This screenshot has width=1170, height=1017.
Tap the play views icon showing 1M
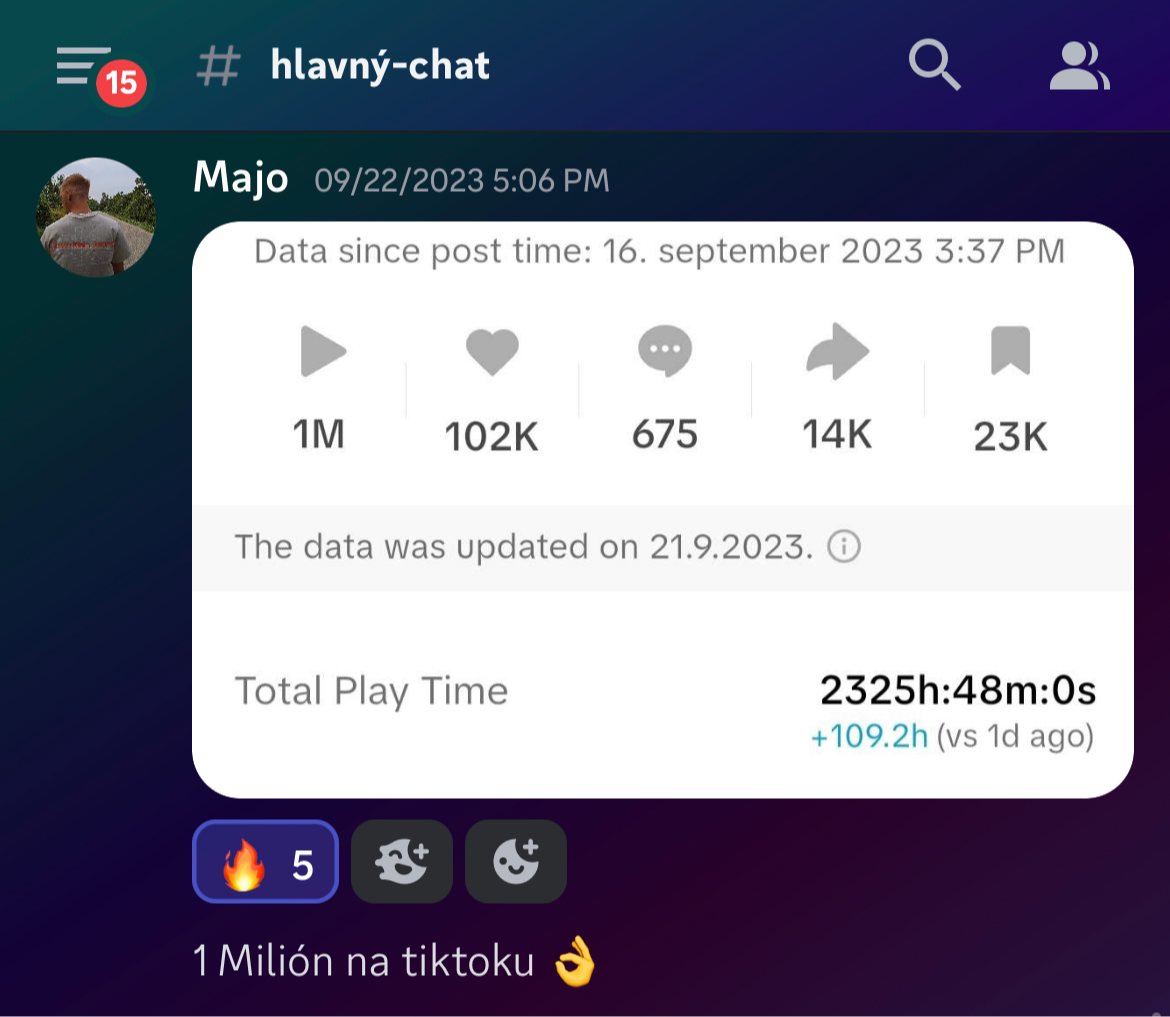click(323, 351)
